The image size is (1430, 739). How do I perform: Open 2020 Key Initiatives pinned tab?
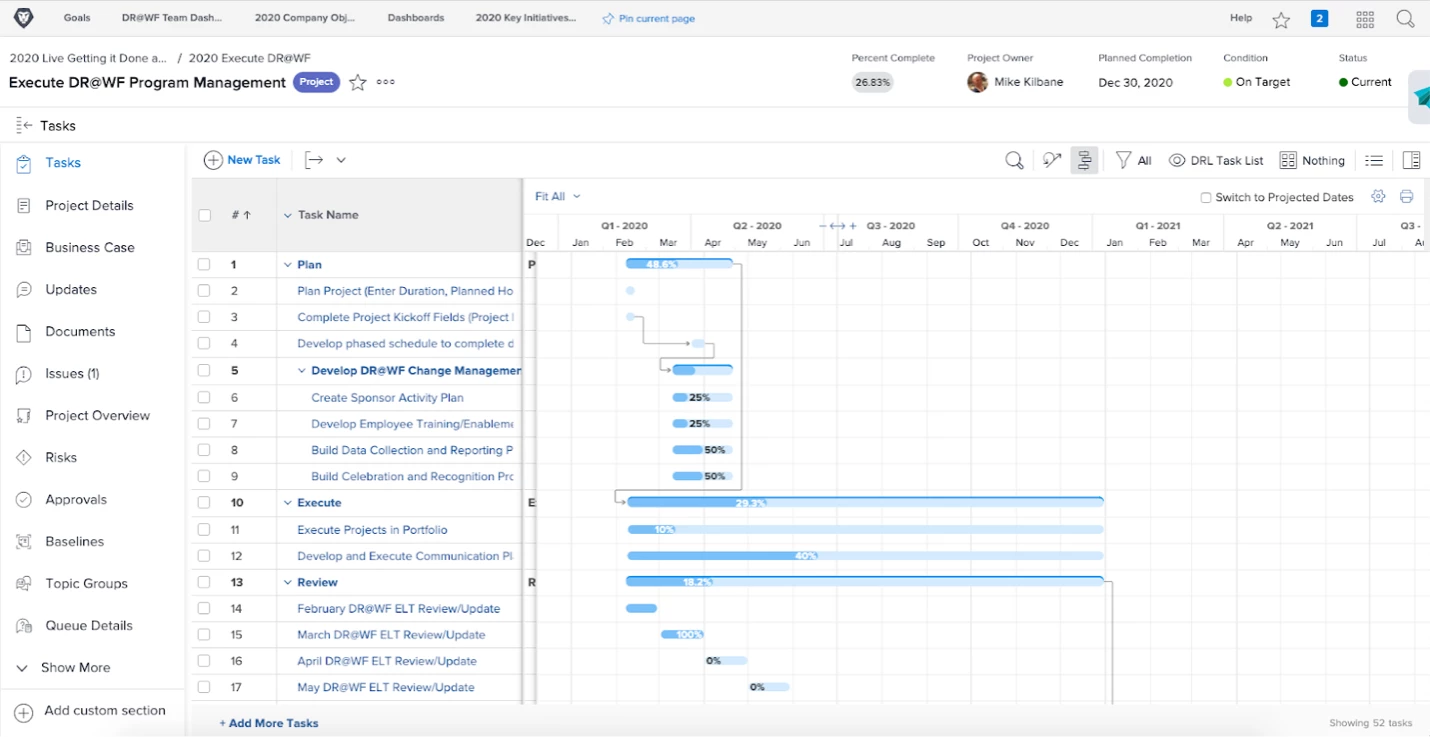pos(526,18)
